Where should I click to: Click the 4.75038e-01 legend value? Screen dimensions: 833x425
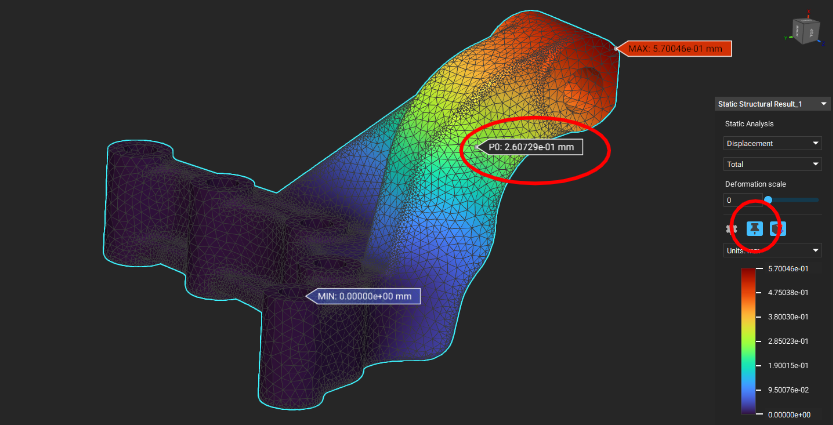click(x=788, y=293)
